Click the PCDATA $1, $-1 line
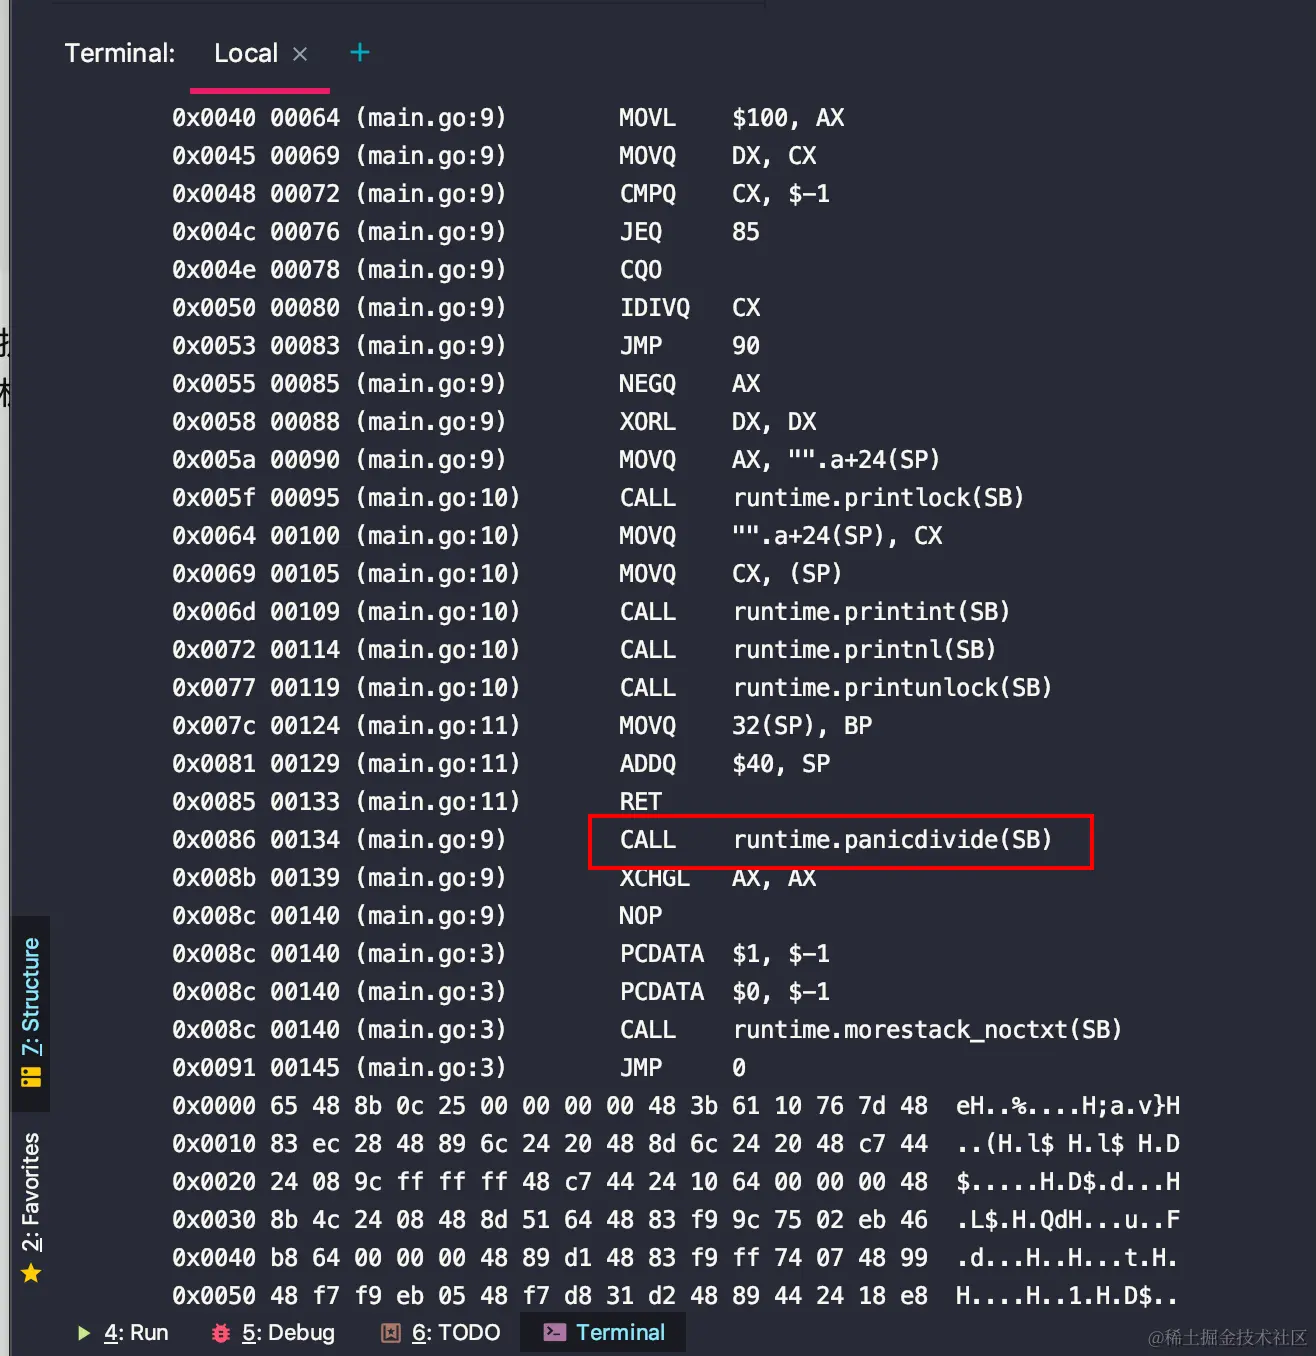The height and width of the screenshot is (1356, 1316). click(x=725, y=954)
